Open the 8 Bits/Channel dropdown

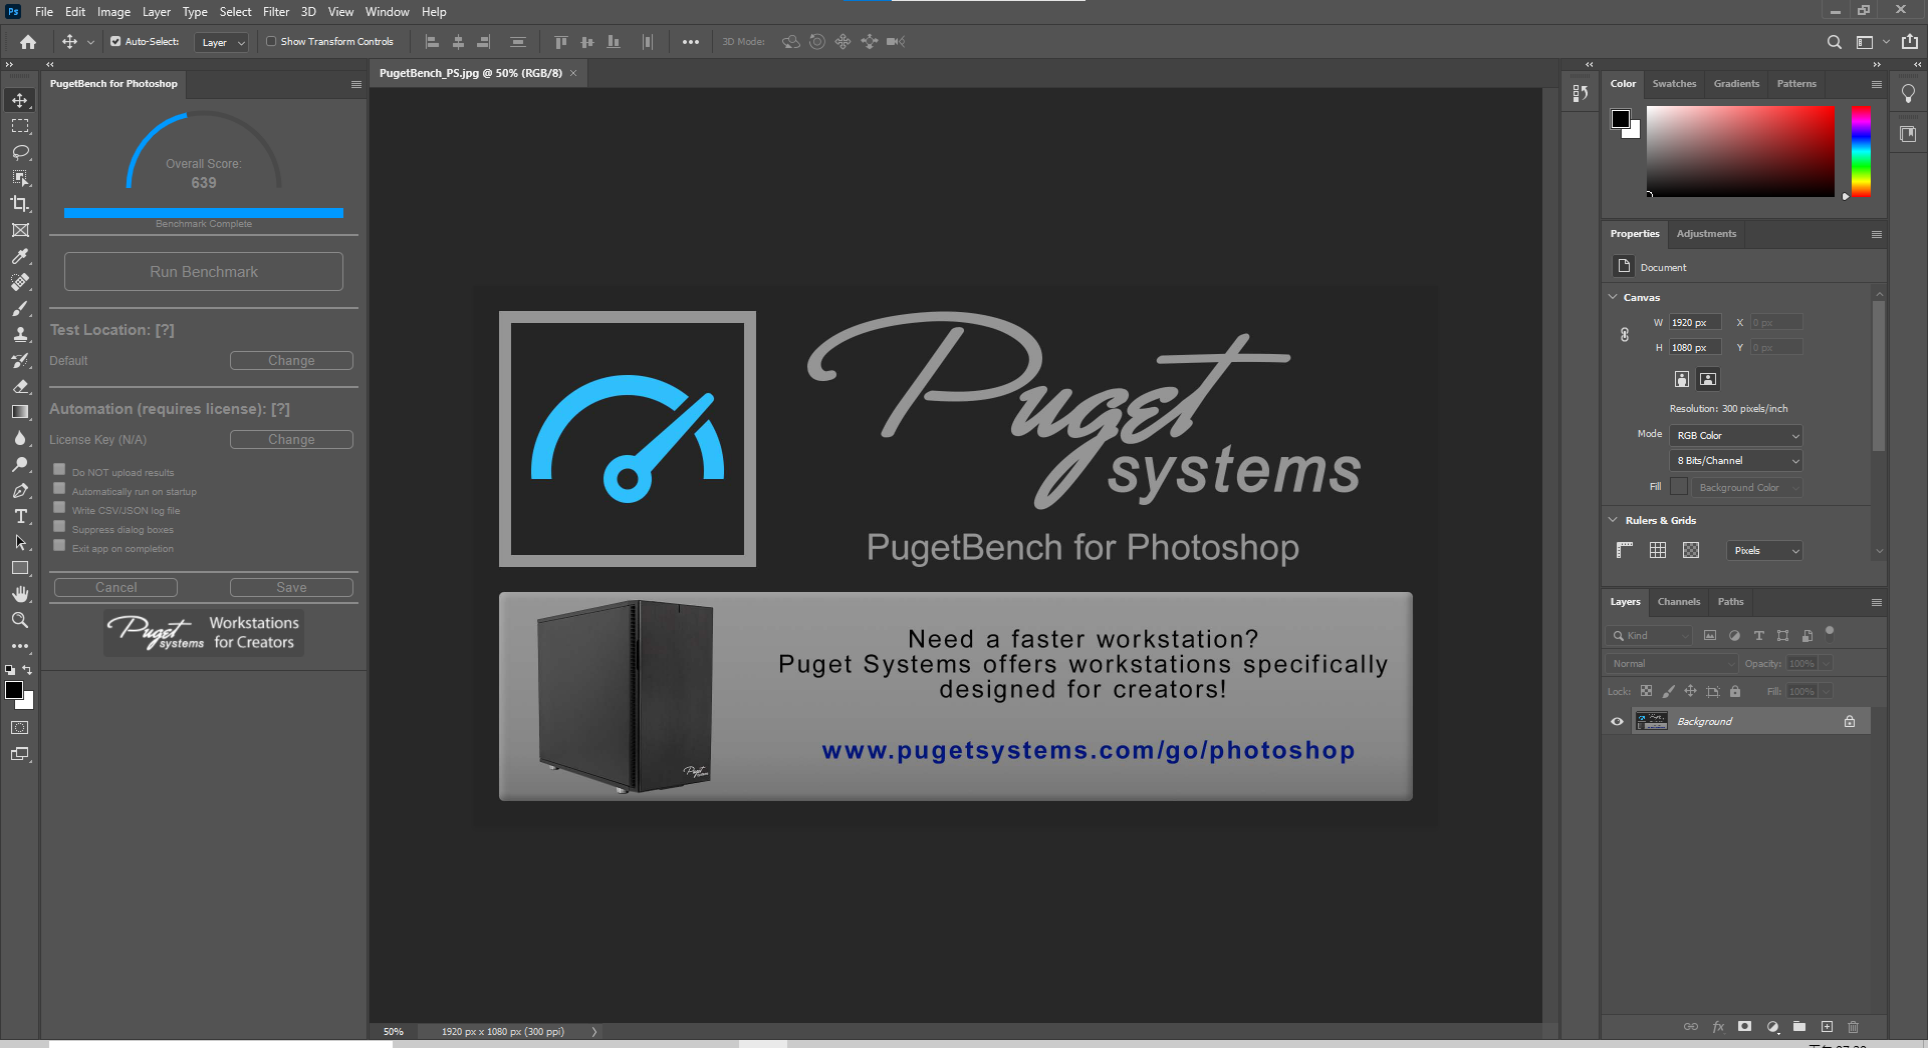(x=1736, y=460)
